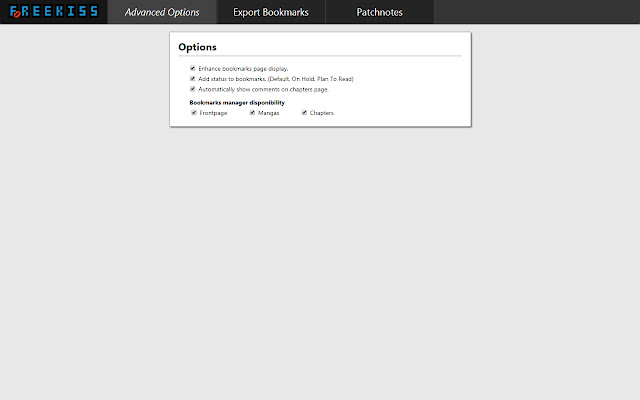The width and height of the screenshot is (640, 400).
Task: Open the Patchnotes tab
Action: [380, 12]
